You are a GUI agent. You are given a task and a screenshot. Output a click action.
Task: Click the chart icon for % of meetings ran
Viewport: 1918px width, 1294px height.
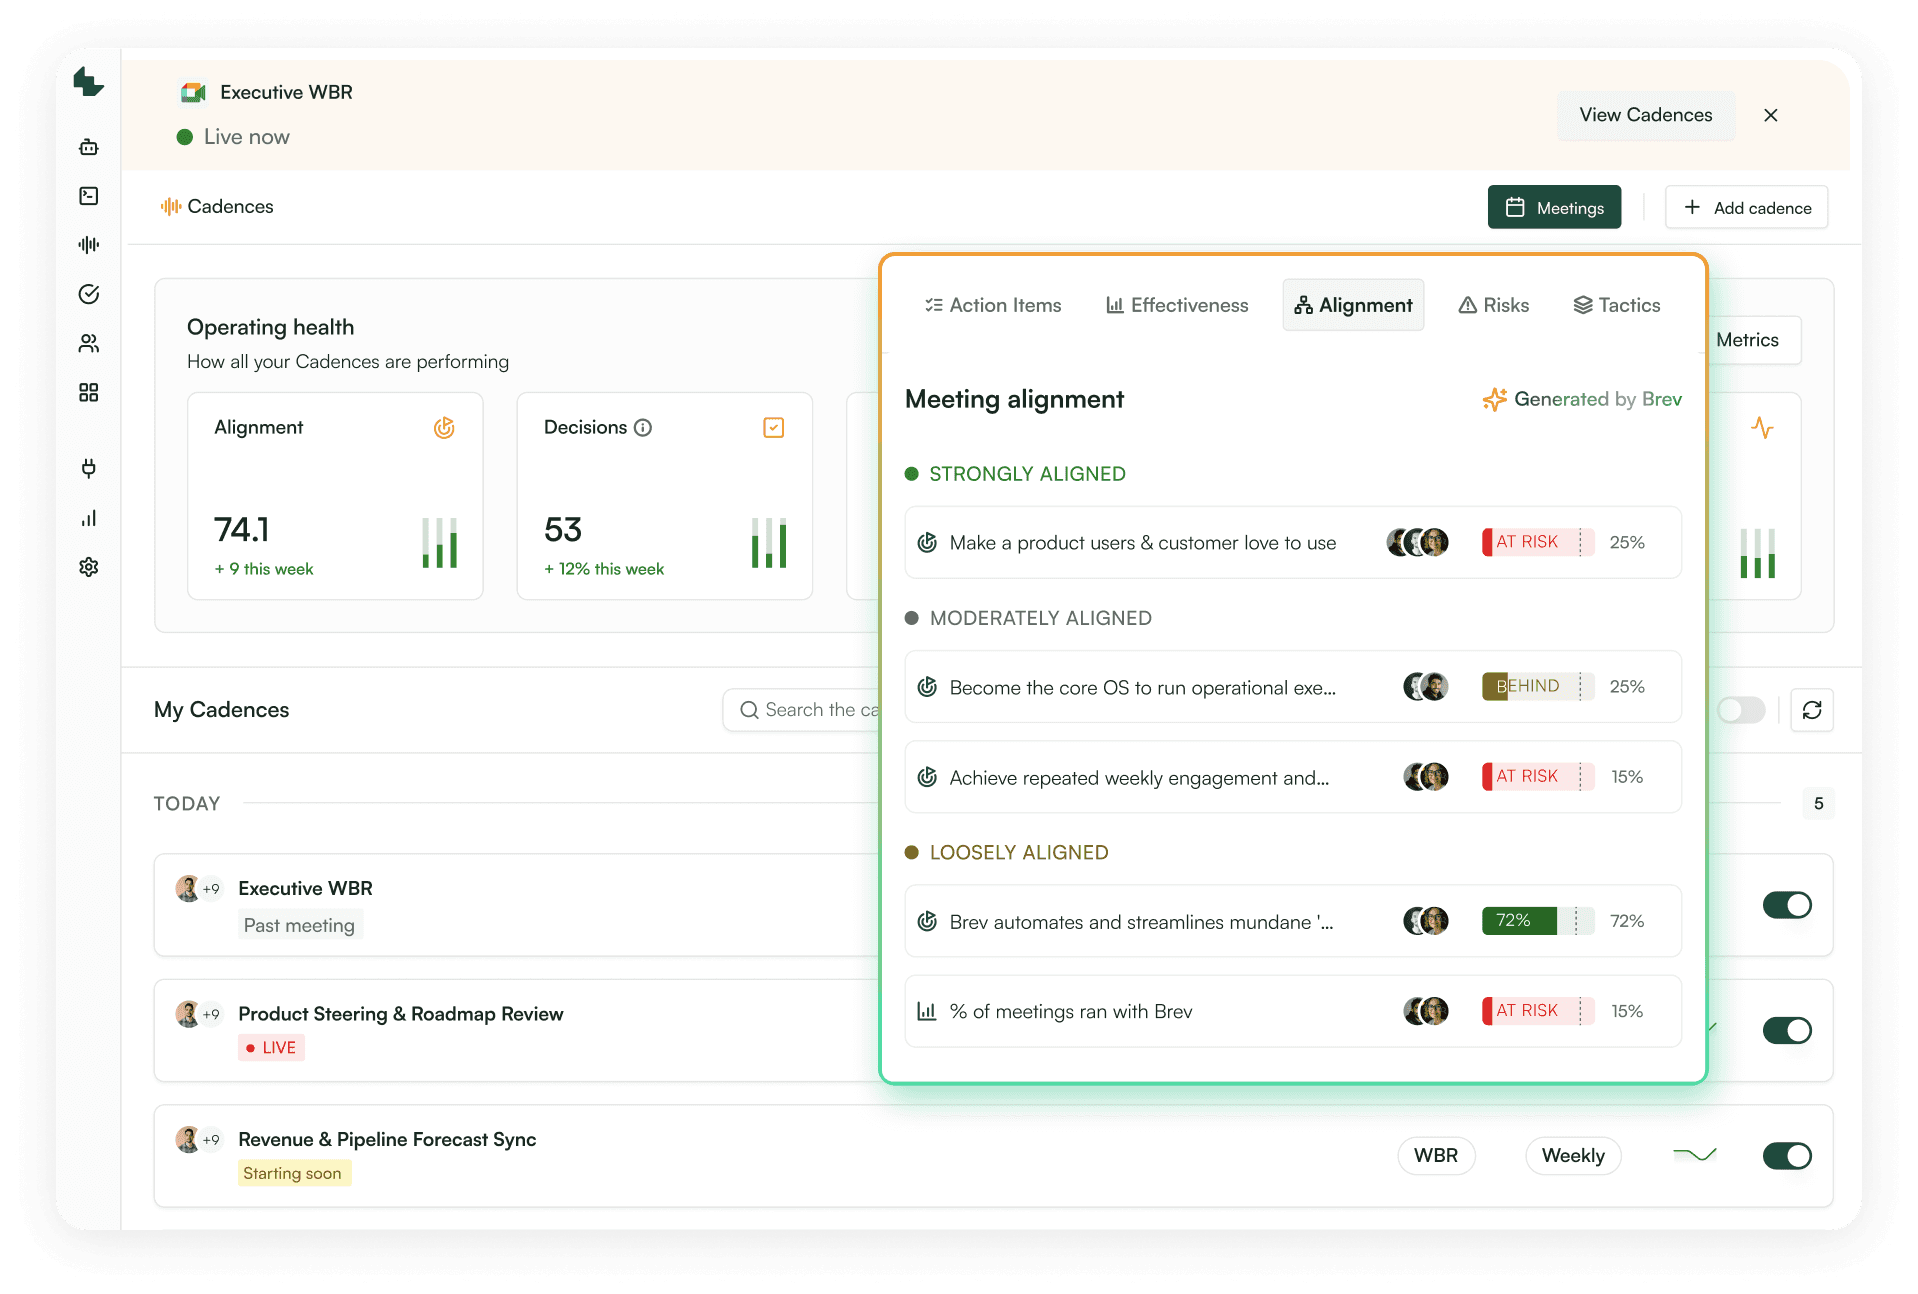pyautogui.click(x=927, y=1011)
